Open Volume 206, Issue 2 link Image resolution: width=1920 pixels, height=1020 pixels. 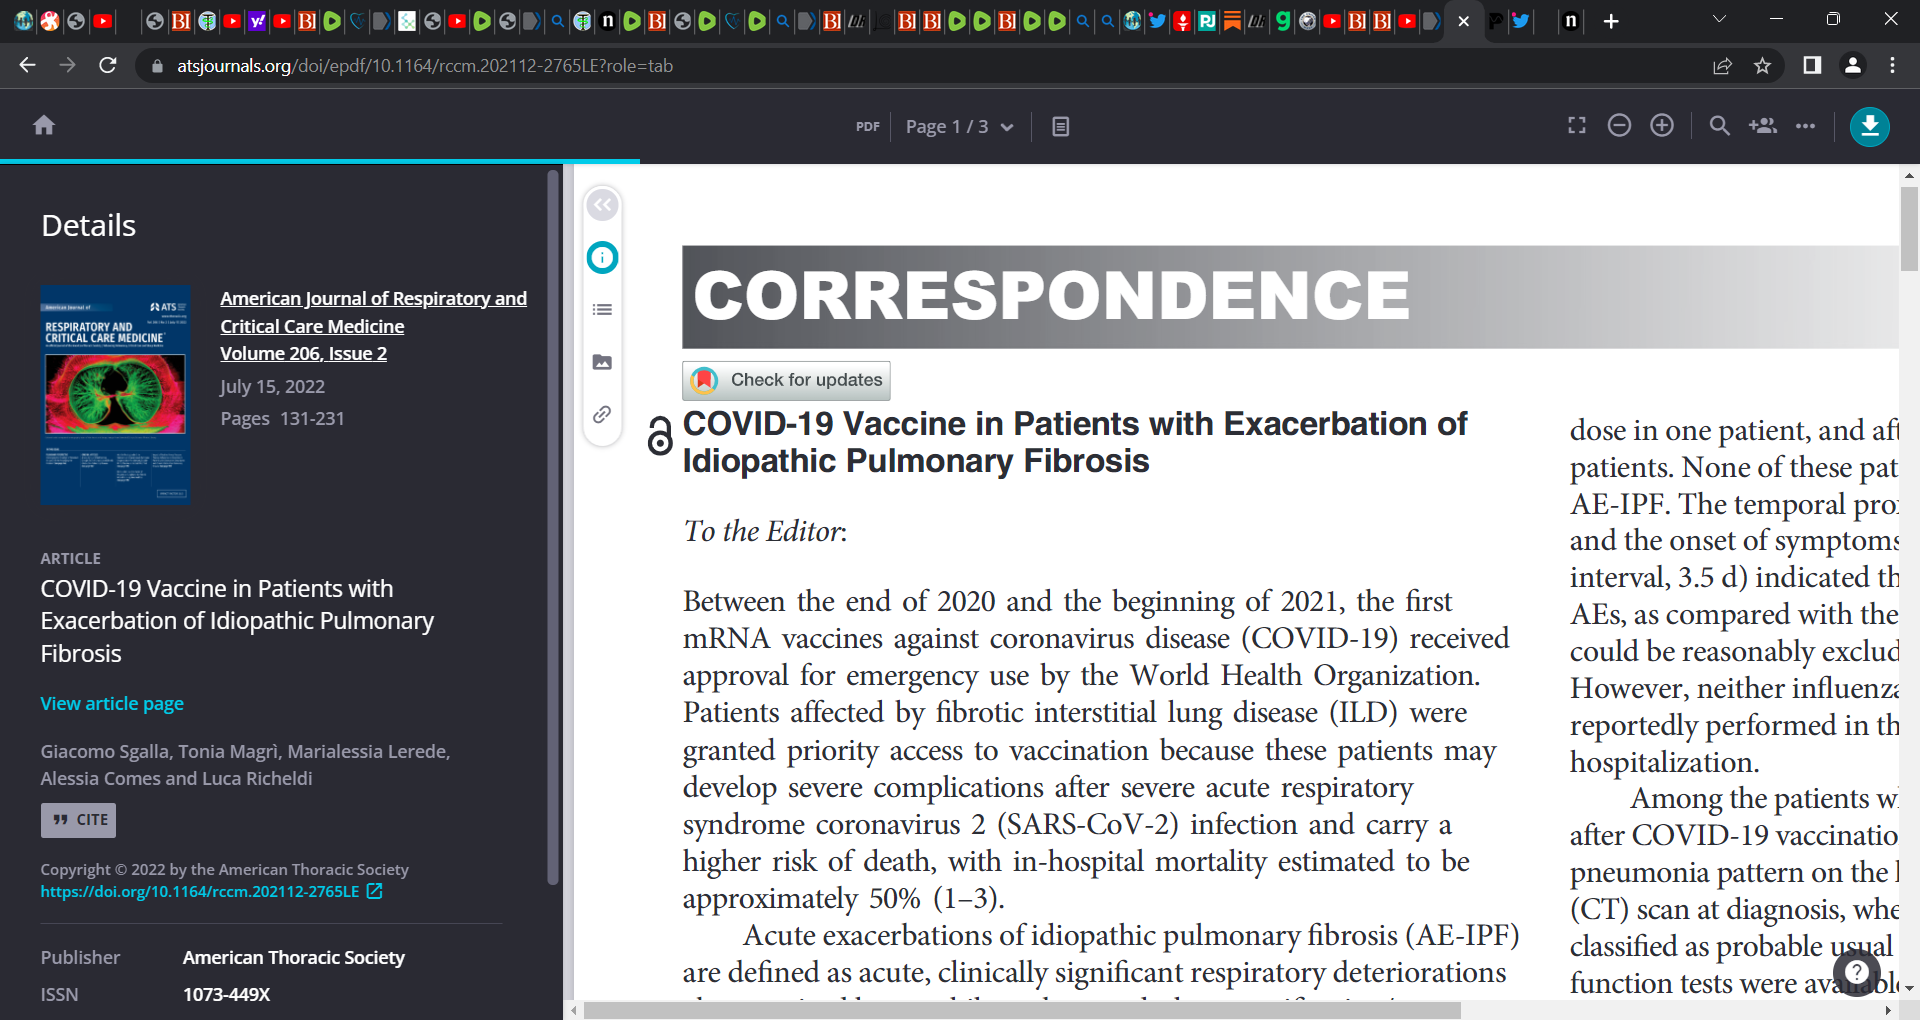pos(304,354)
